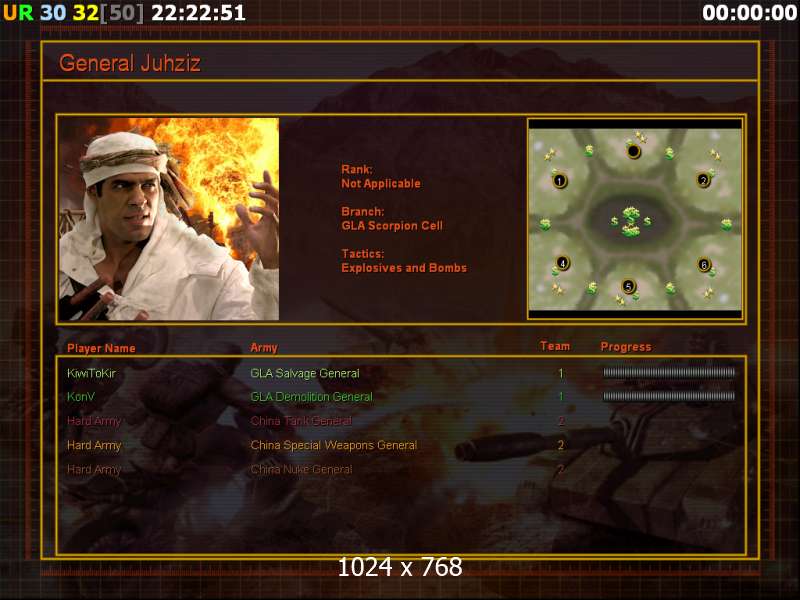Screen dimensions: 800x600
Task: Click 'Hard Army' name beside China Tank General
Action: pos(94,421)
